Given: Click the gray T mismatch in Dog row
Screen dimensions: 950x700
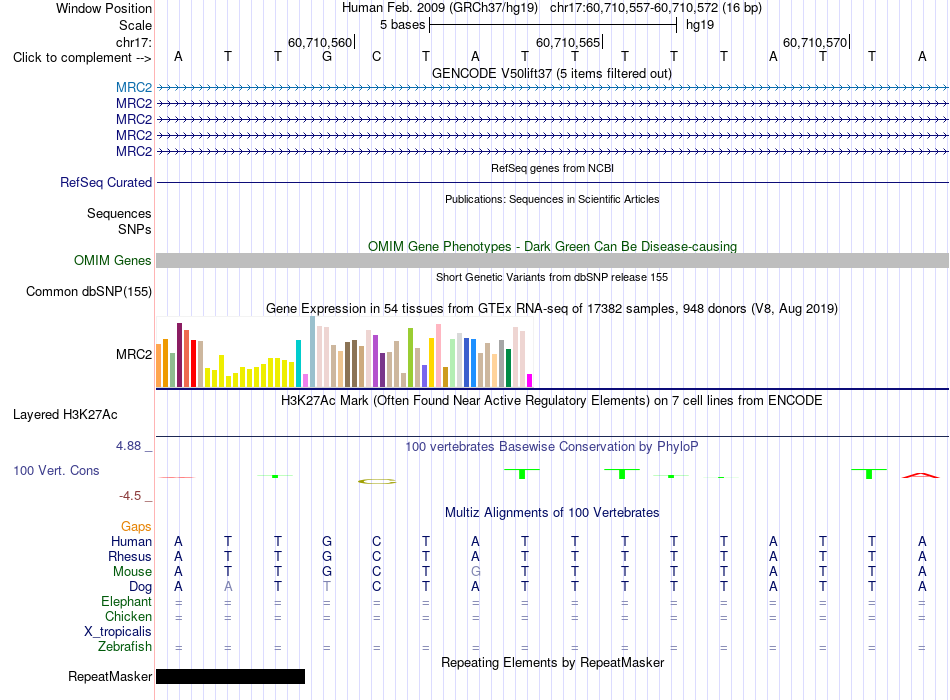Looking at the screenshot, I should (327, 587).
